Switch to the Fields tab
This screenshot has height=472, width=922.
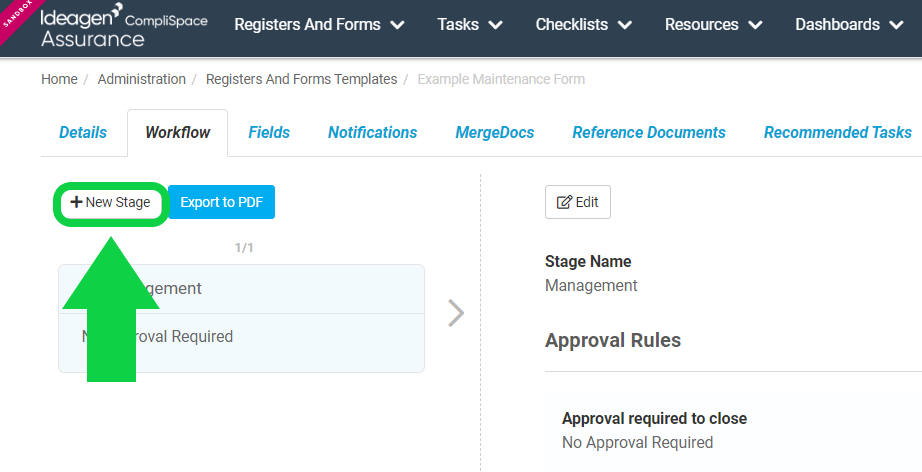coord(269,133)
